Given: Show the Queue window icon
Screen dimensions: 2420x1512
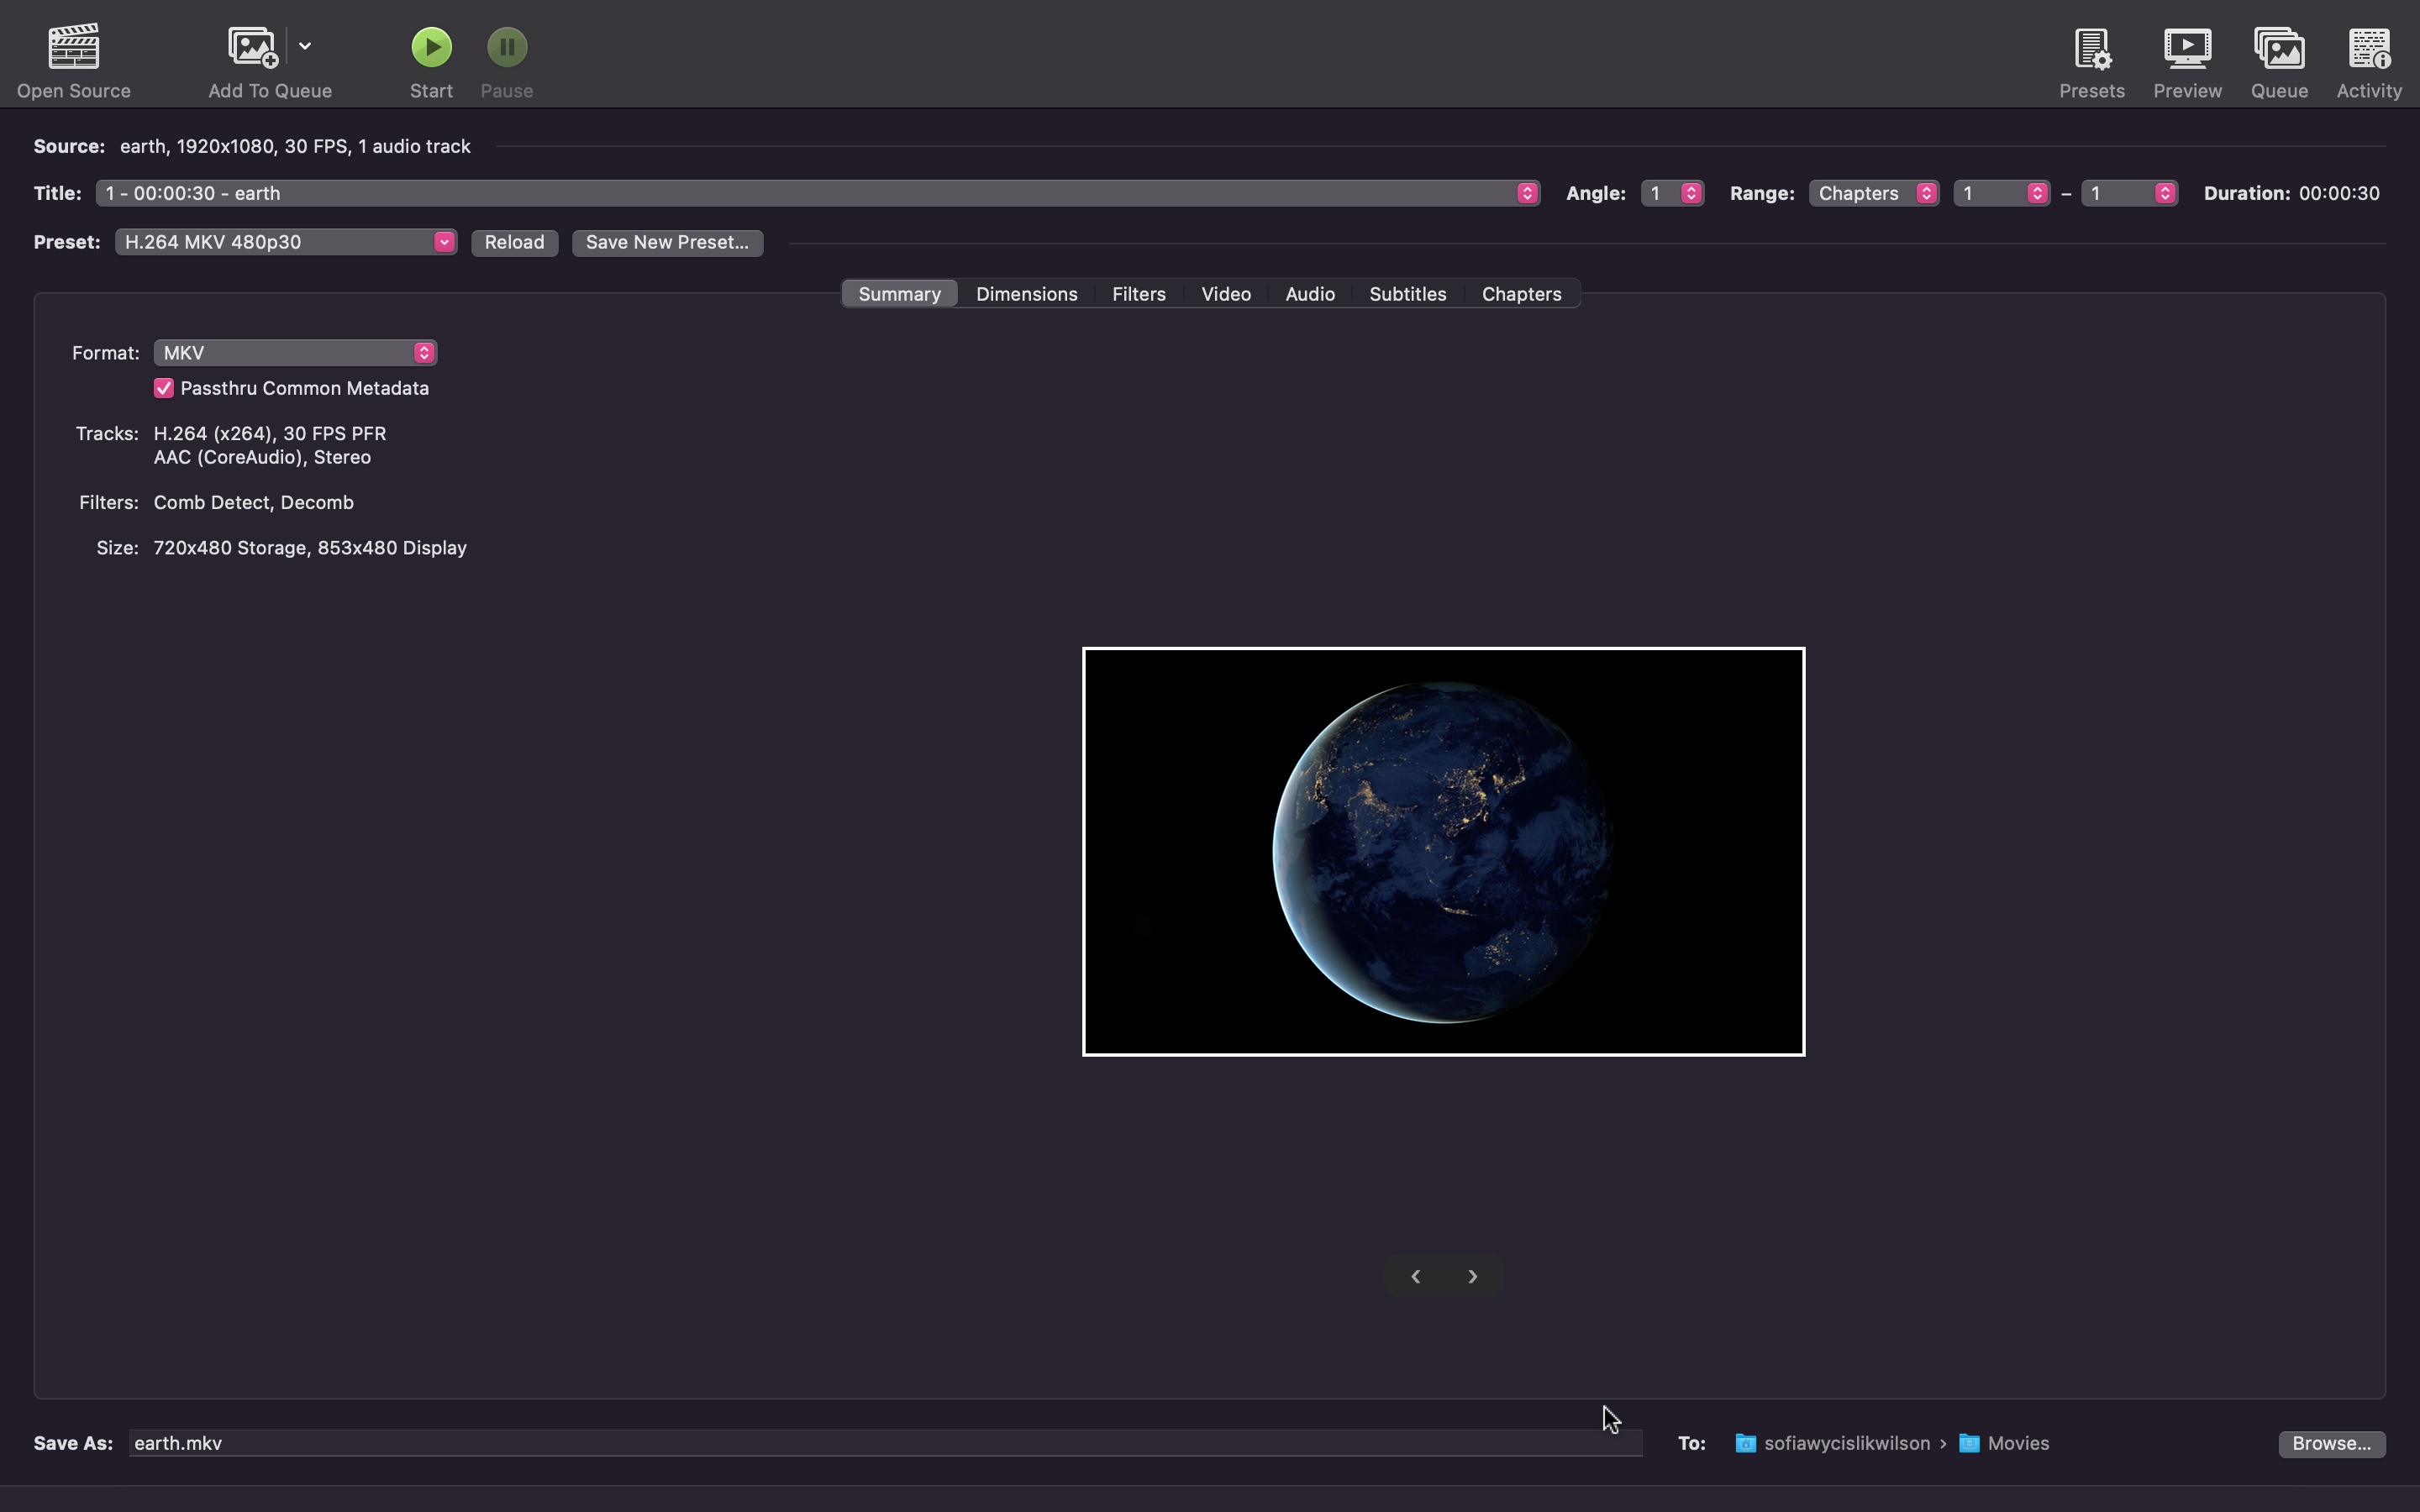Looking at the screenshot, I should pyautogui.click(x=2279, y=48).
